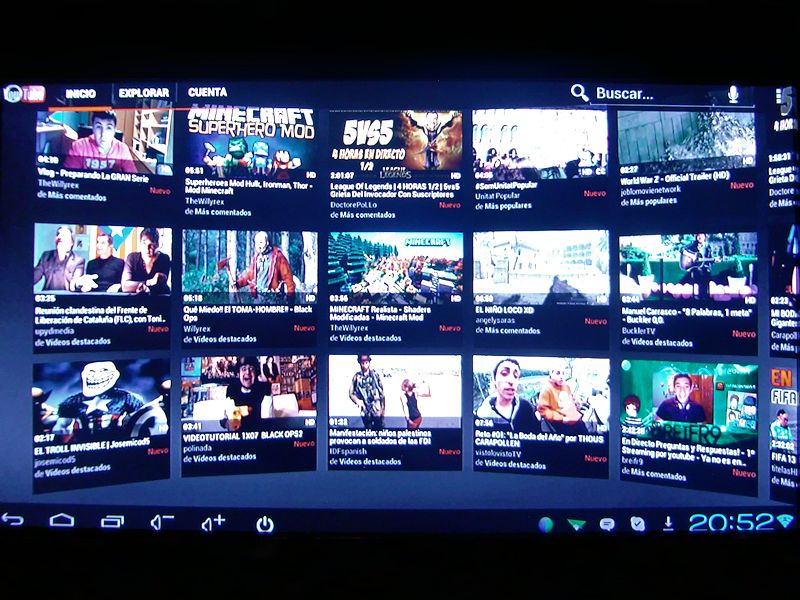Switch to the INICIO tab

click(x=81, y=94)
